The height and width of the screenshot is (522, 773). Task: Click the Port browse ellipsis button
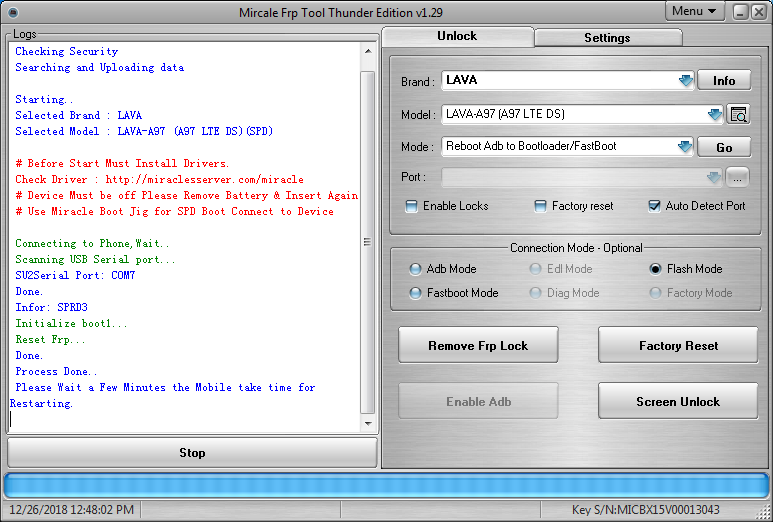[x=737, y=177]
